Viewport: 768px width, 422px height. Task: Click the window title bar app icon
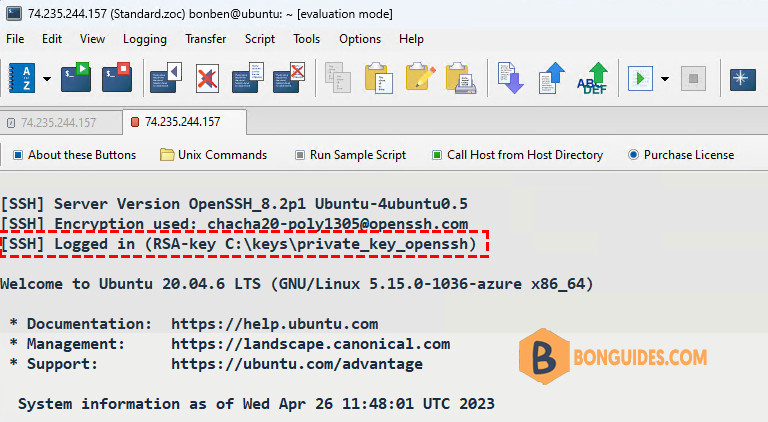(13, 13)
